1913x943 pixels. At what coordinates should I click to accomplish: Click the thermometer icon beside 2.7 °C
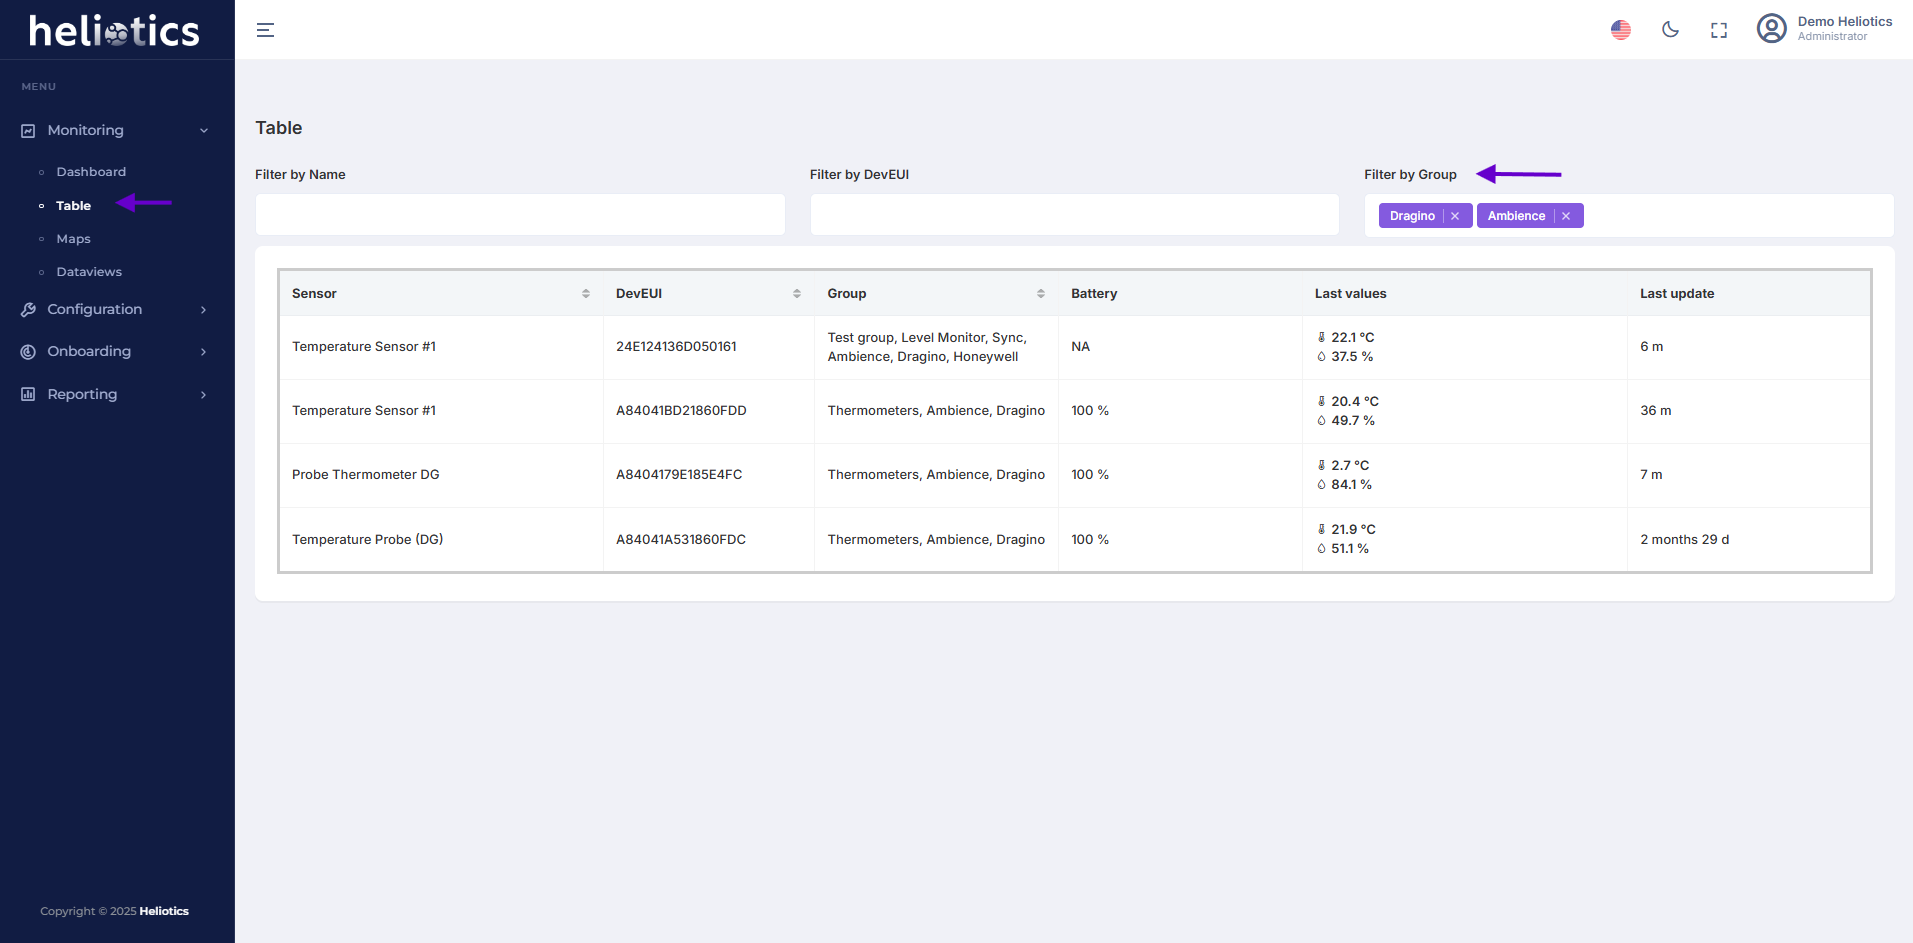point(1321,466)
